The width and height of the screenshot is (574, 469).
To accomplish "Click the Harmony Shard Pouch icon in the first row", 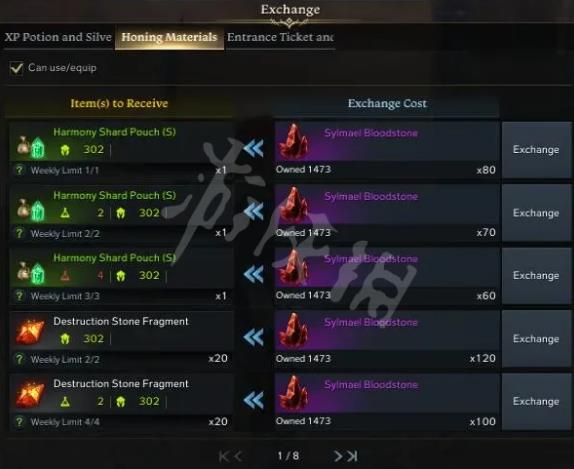I will [x=31, y=147].
